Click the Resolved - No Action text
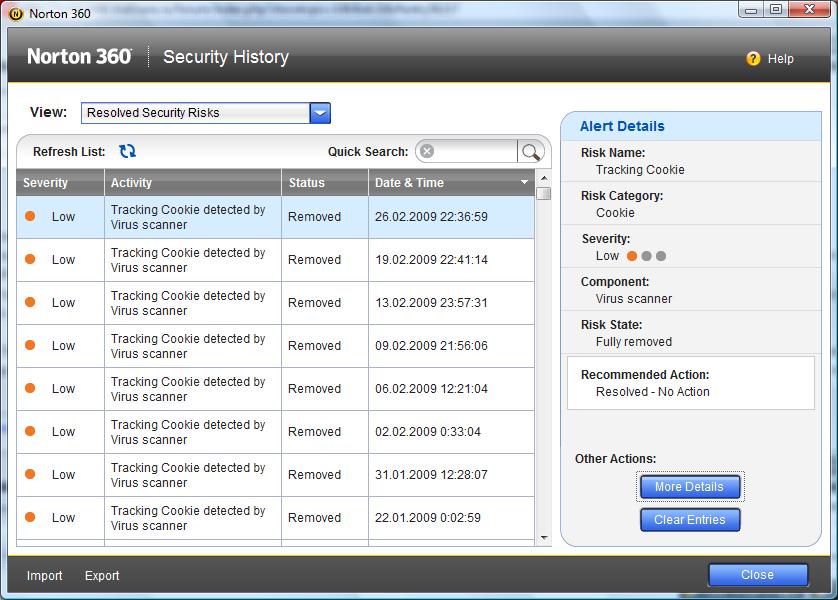Screen dimensions: 838x600 [653, 392]
